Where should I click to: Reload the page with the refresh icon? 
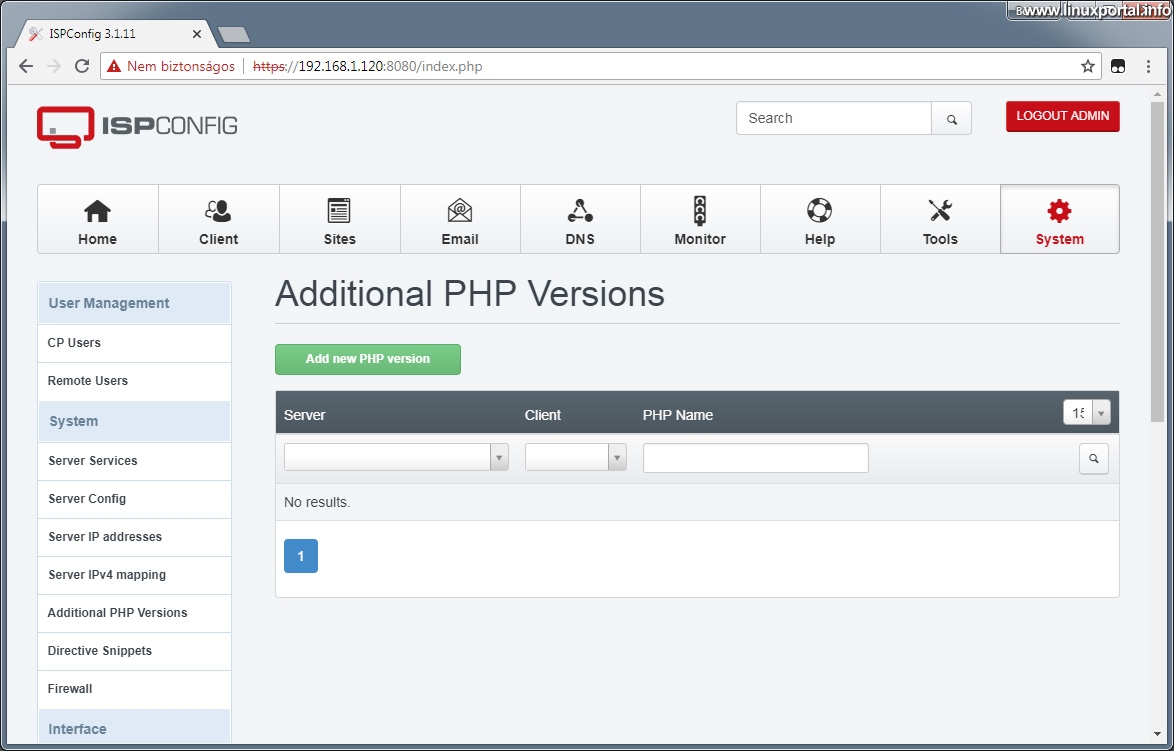(82, 66)
